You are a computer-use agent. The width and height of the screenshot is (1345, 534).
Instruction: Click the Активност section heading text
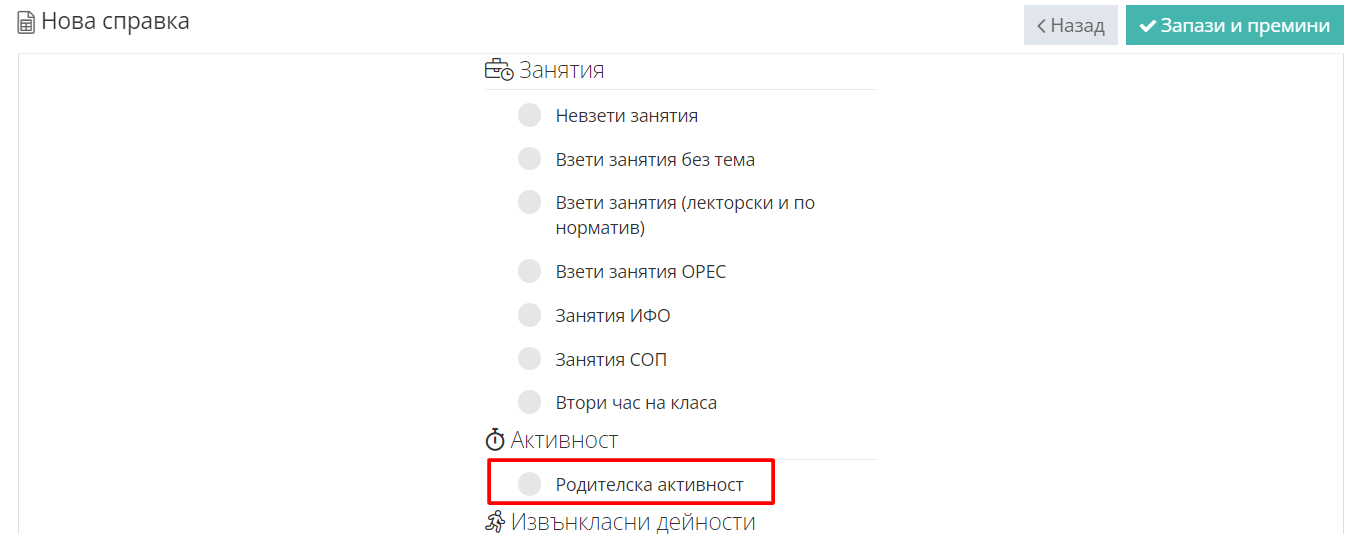point(564,440)
